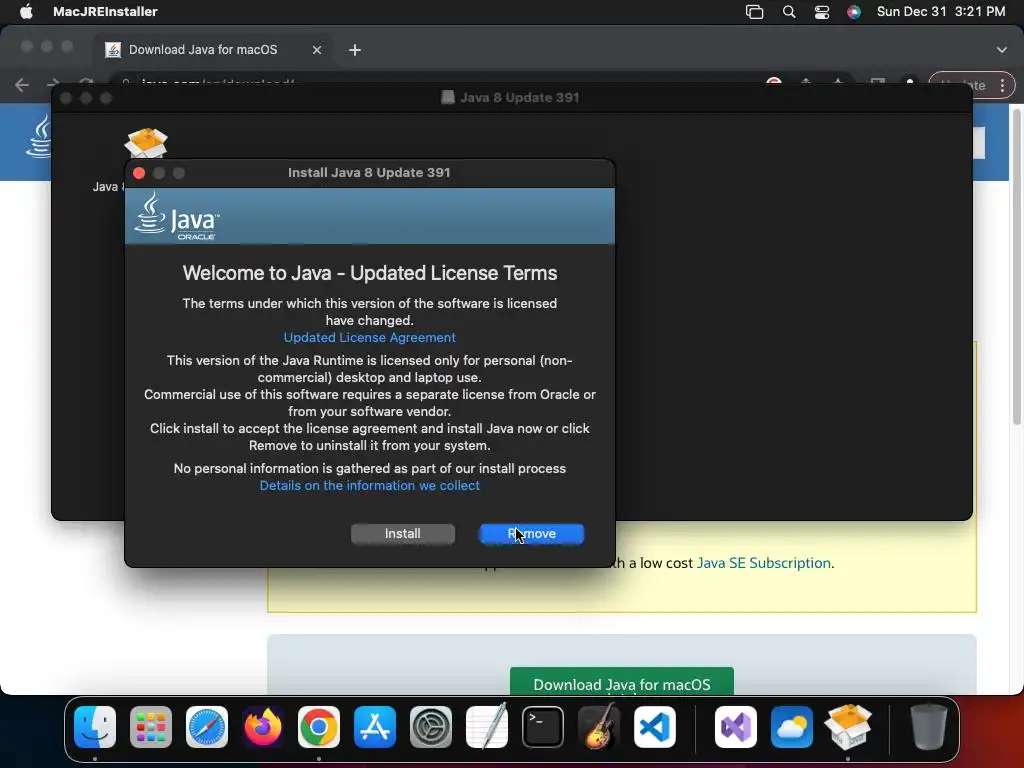
Task: Open Chrome three-dot menu
Action: click(x=1002, y=85)
